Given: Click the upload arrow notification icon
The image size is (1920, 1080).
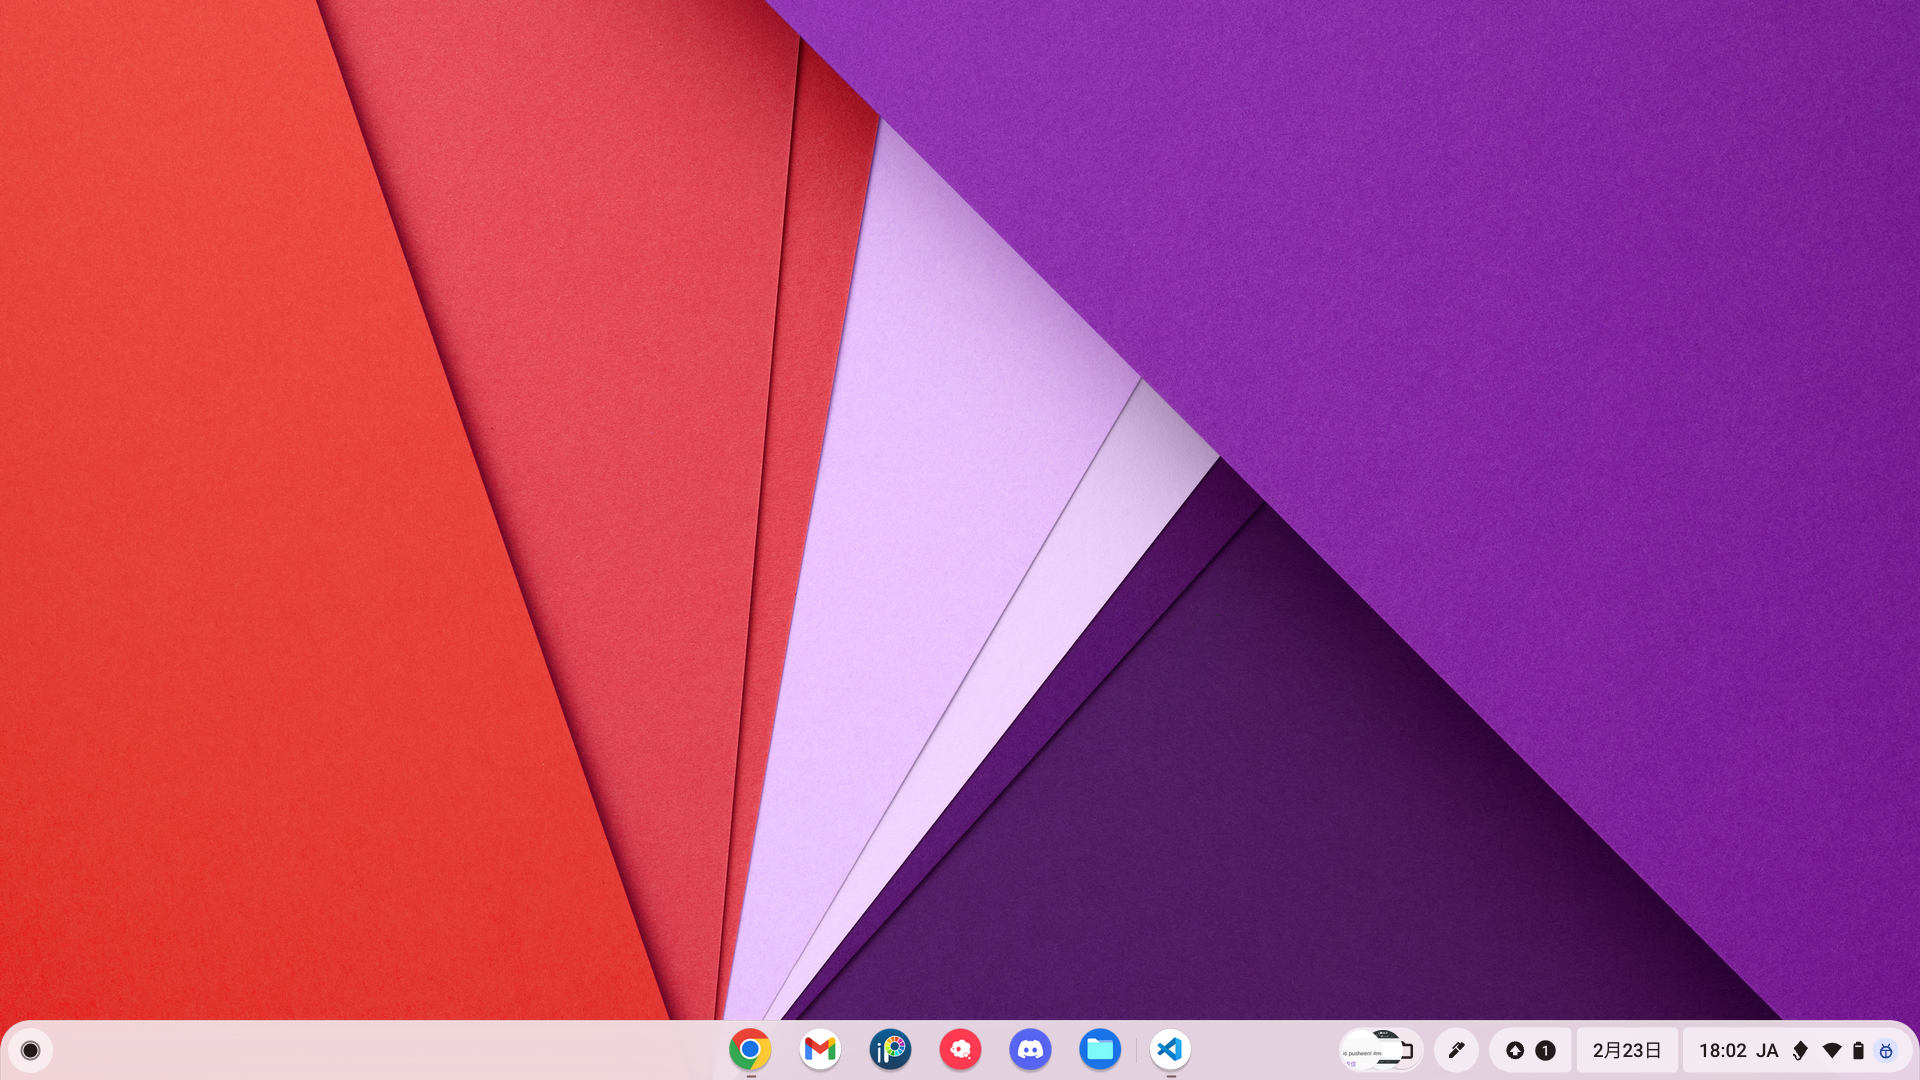Looking at the screenshot, I should click(1515, 1050).
